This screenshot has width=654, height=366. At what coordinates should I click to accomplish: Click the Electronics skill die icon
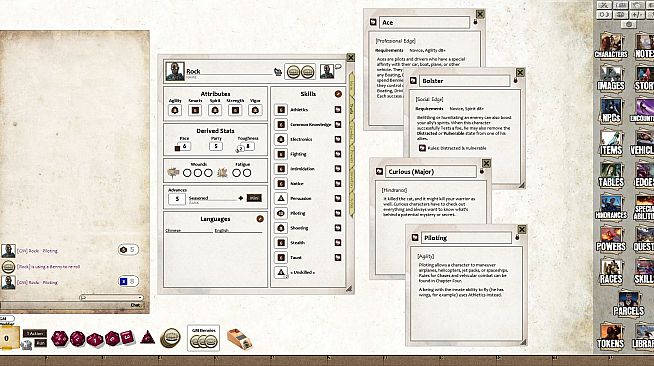pyautogui.click(x=281, y=139)
